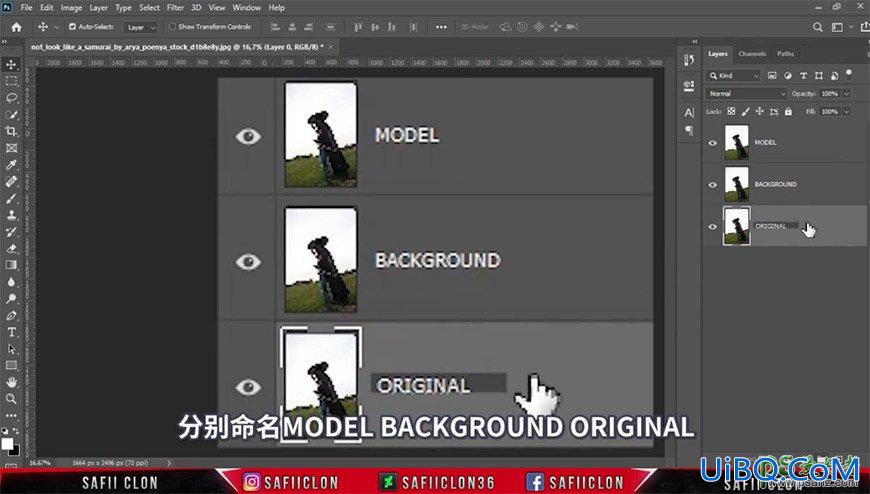
Task: Select the Eraser tool
Action: pos(11,248)
